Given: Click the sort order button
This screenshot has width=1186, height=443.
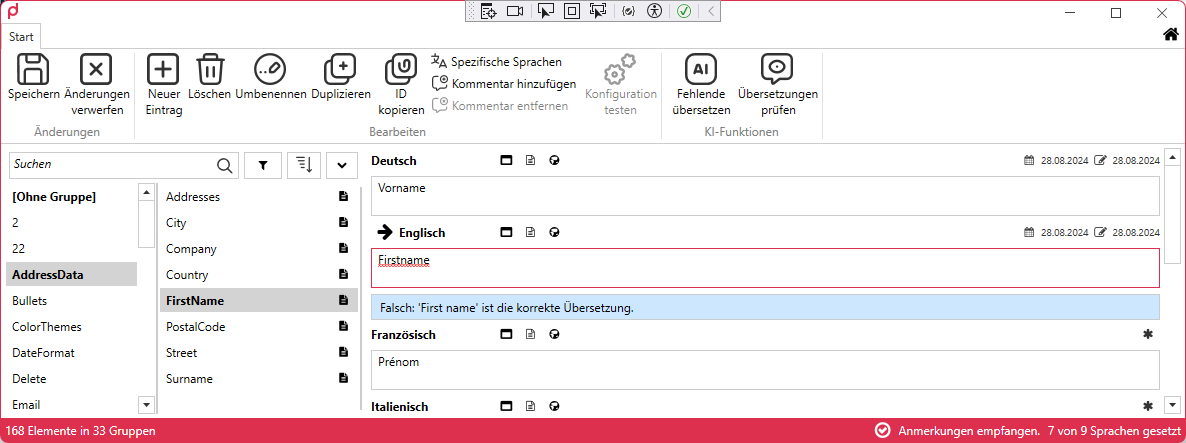Looking at the screenshot, I should click(304, 165).
